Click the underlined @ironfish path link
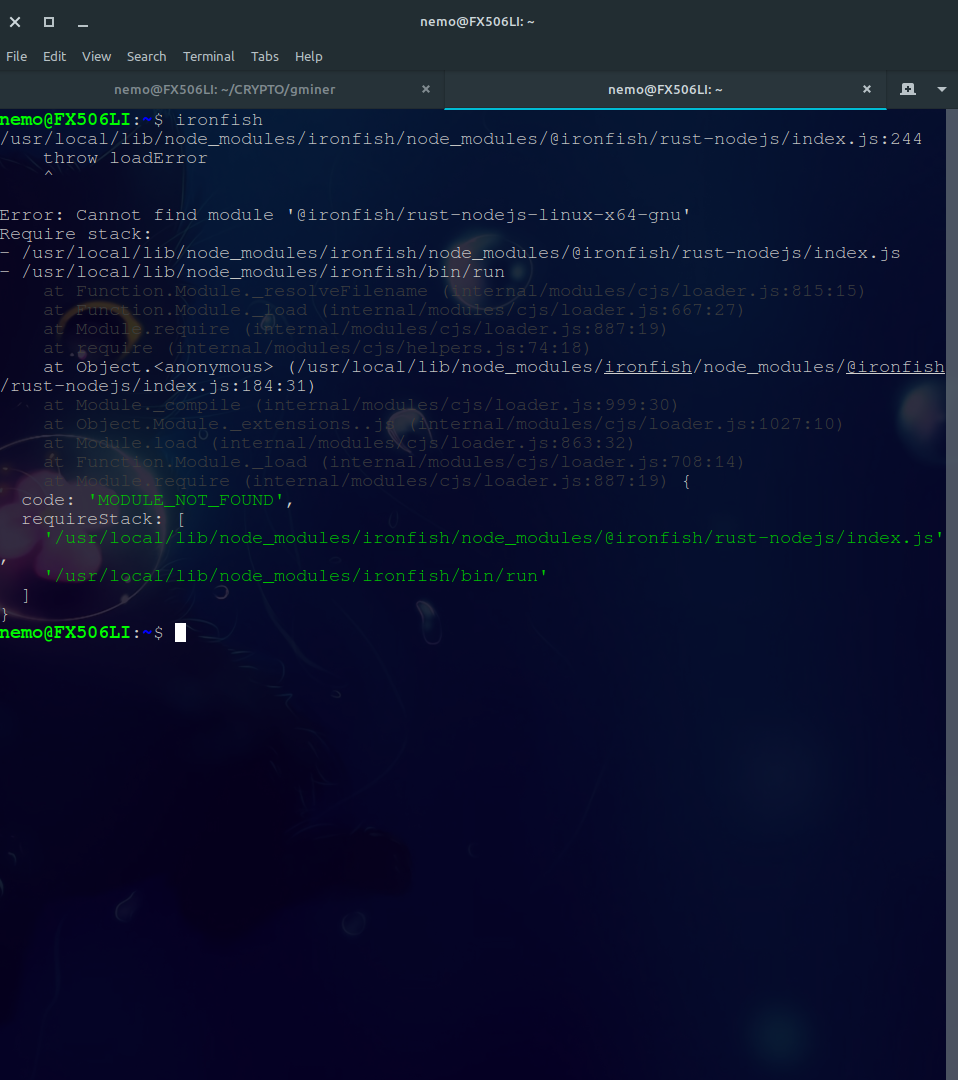The image size is (958, 1080). tap(895, 367)
